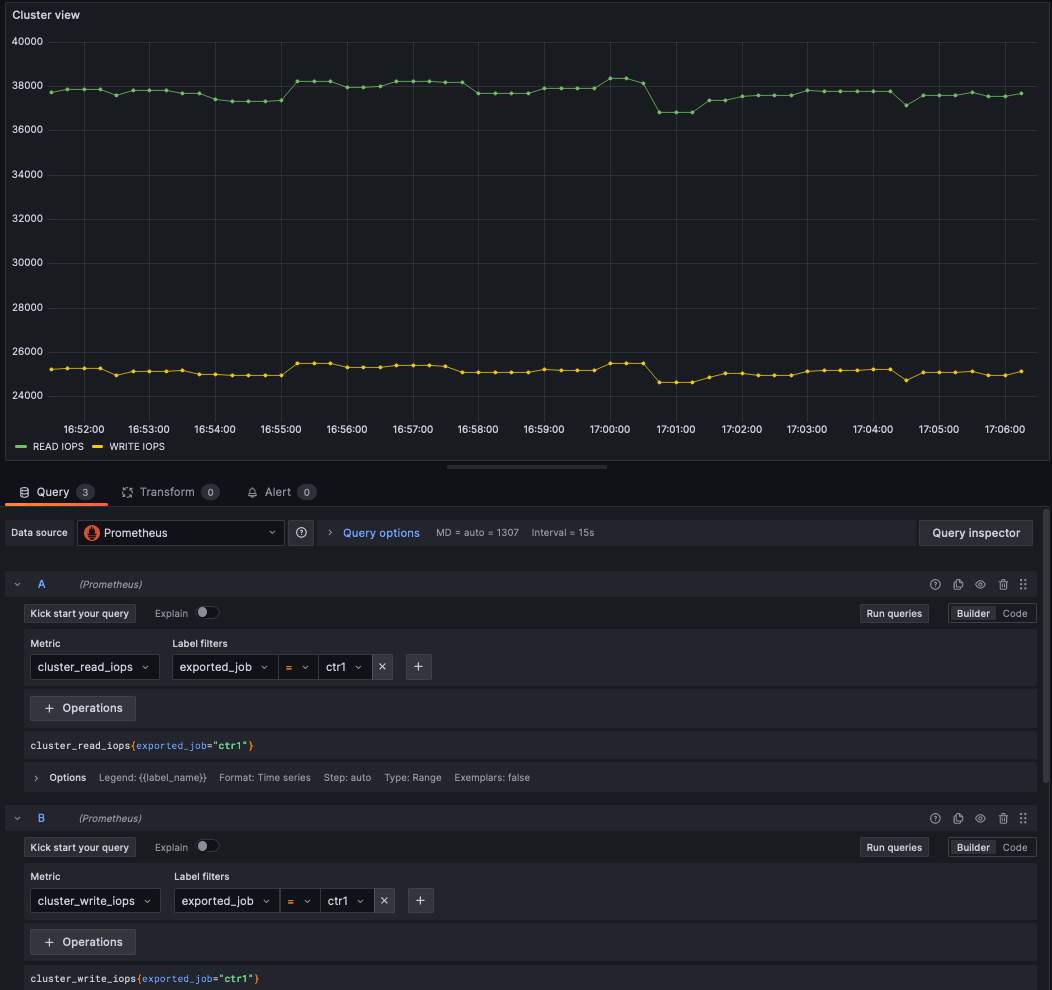Click the READ IOPS legend label
The width and height of the screenshot is (1052, 990).
(x=58, y=447)
